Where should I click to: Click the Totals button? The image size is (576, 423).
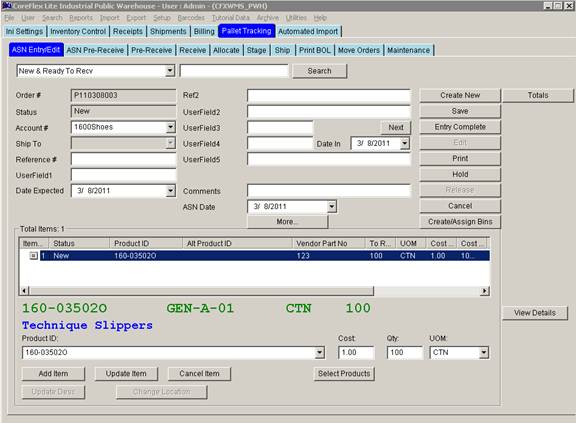(538, 95)
